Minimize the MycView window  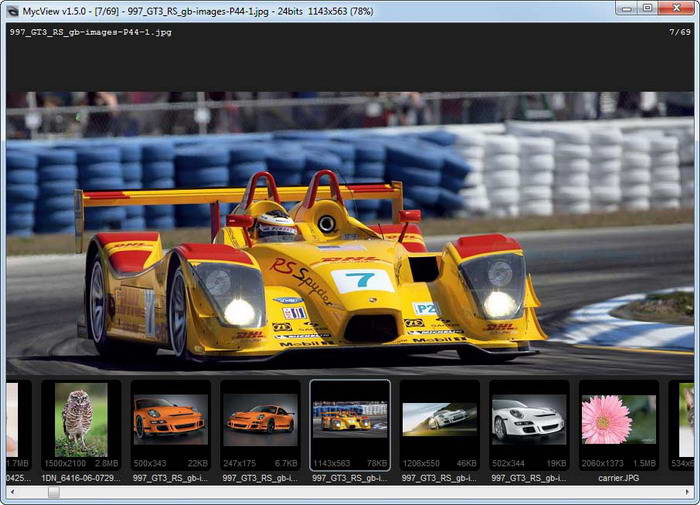click(624, 8)
